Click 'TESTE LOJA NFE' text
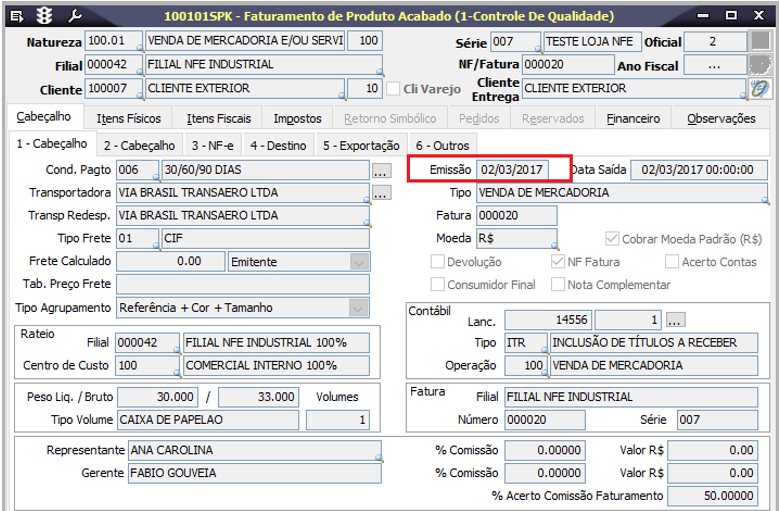This screenshot has width=780, height=511. 589,41
